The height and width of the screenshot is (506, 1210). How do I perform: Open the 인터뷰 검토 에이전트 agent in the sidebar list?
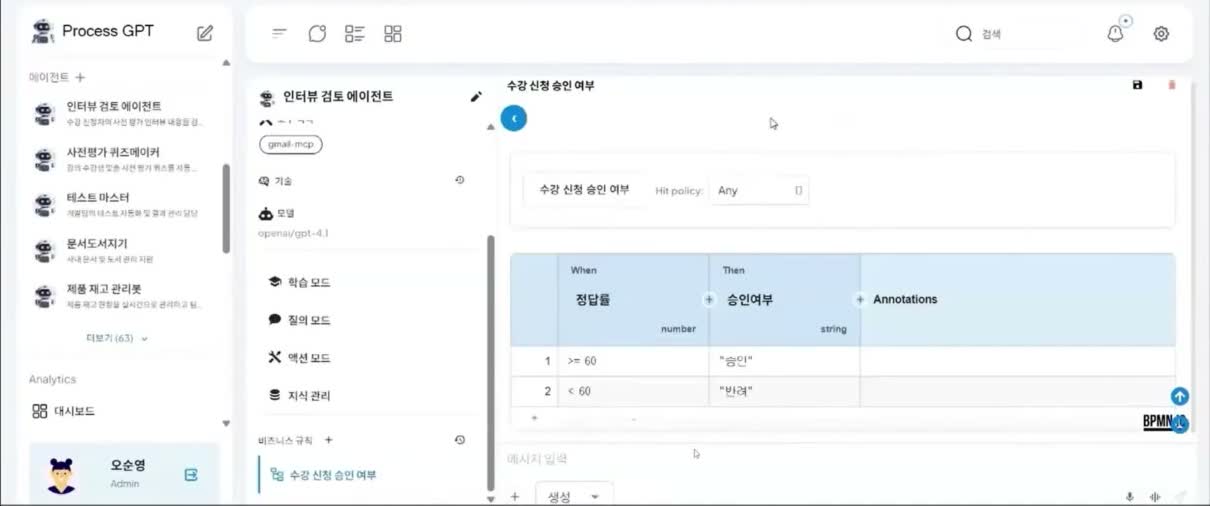tap(118, 113)
